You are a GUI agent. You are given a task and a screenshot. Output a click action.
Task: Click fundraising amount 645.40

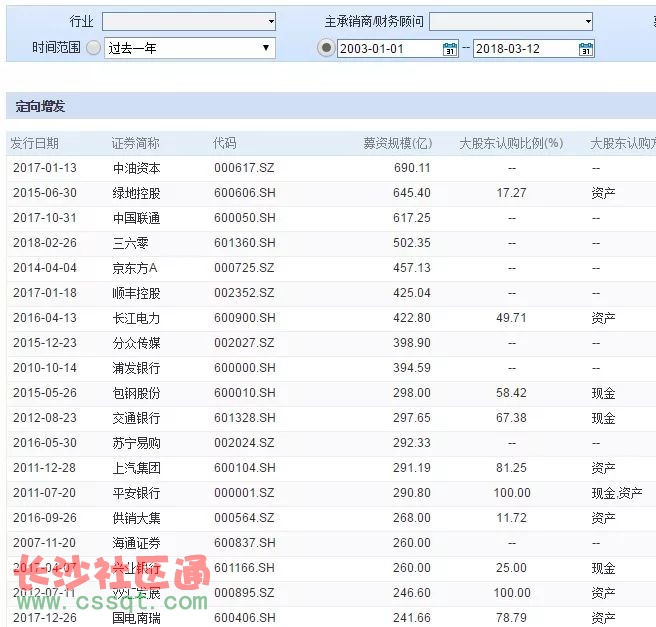click(x=412, y=193)
